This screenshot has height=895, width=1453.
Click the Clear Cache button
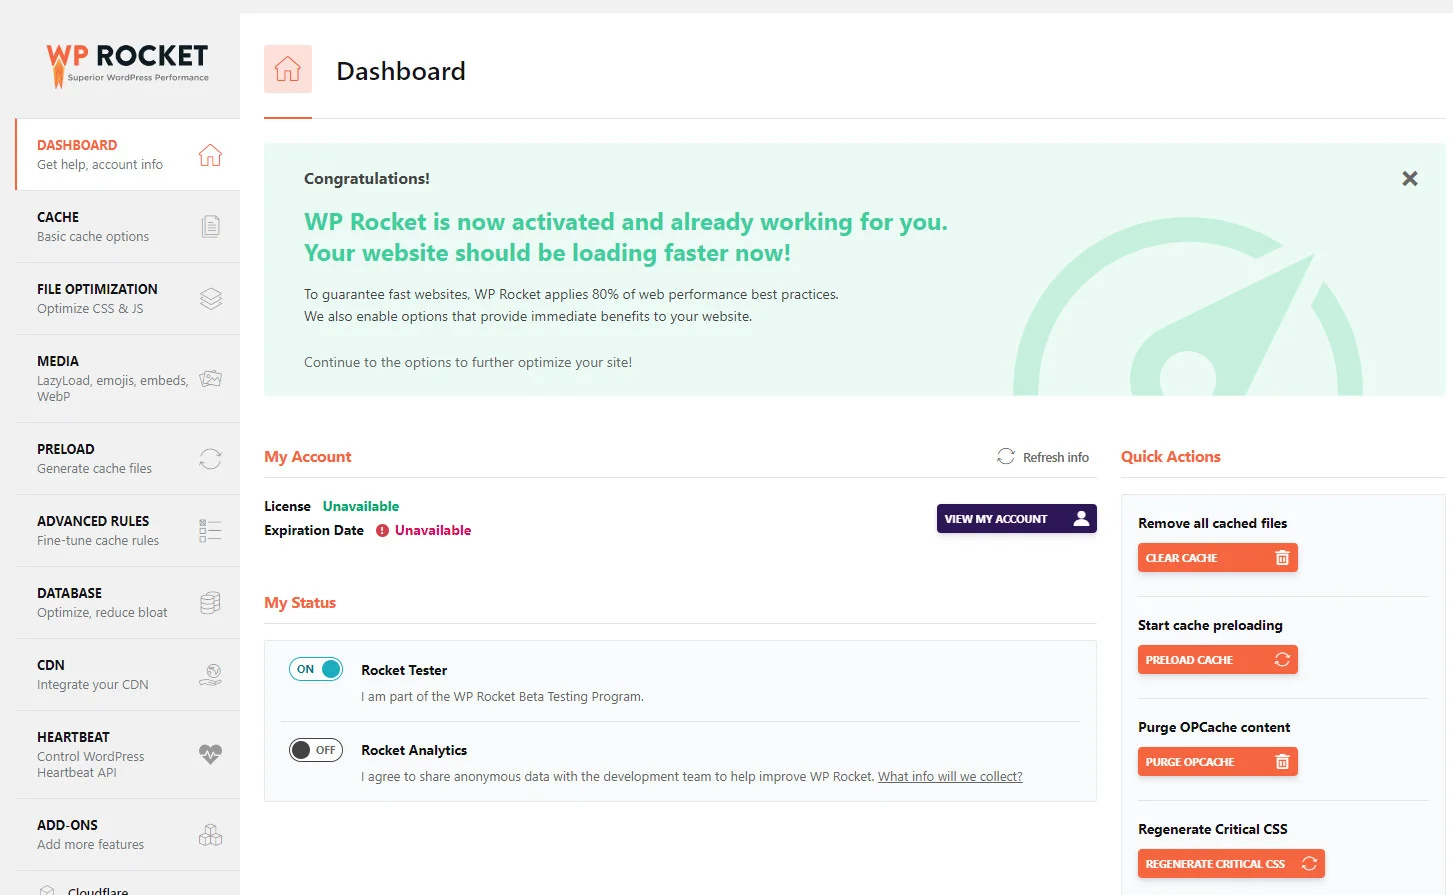(1218, 558)
